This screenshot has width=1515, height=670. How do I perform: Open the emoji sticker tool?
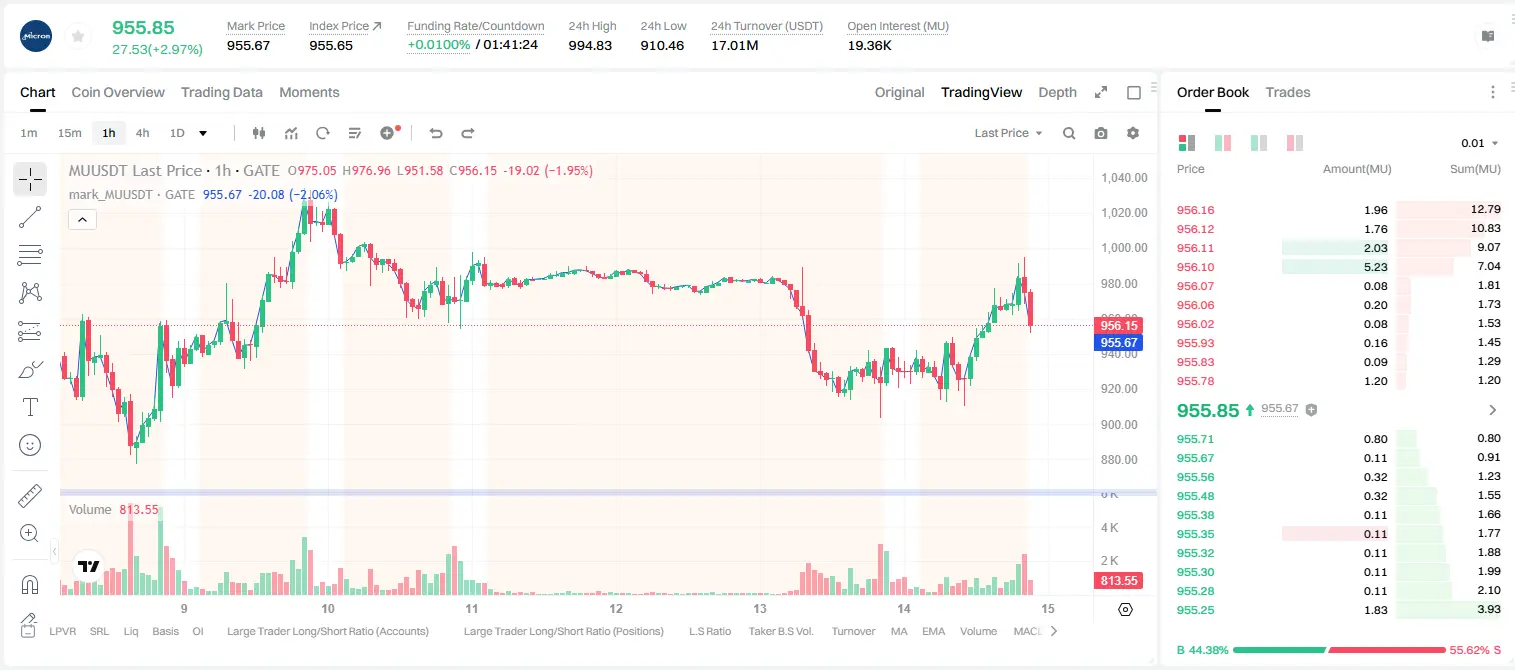click(30, 445)
